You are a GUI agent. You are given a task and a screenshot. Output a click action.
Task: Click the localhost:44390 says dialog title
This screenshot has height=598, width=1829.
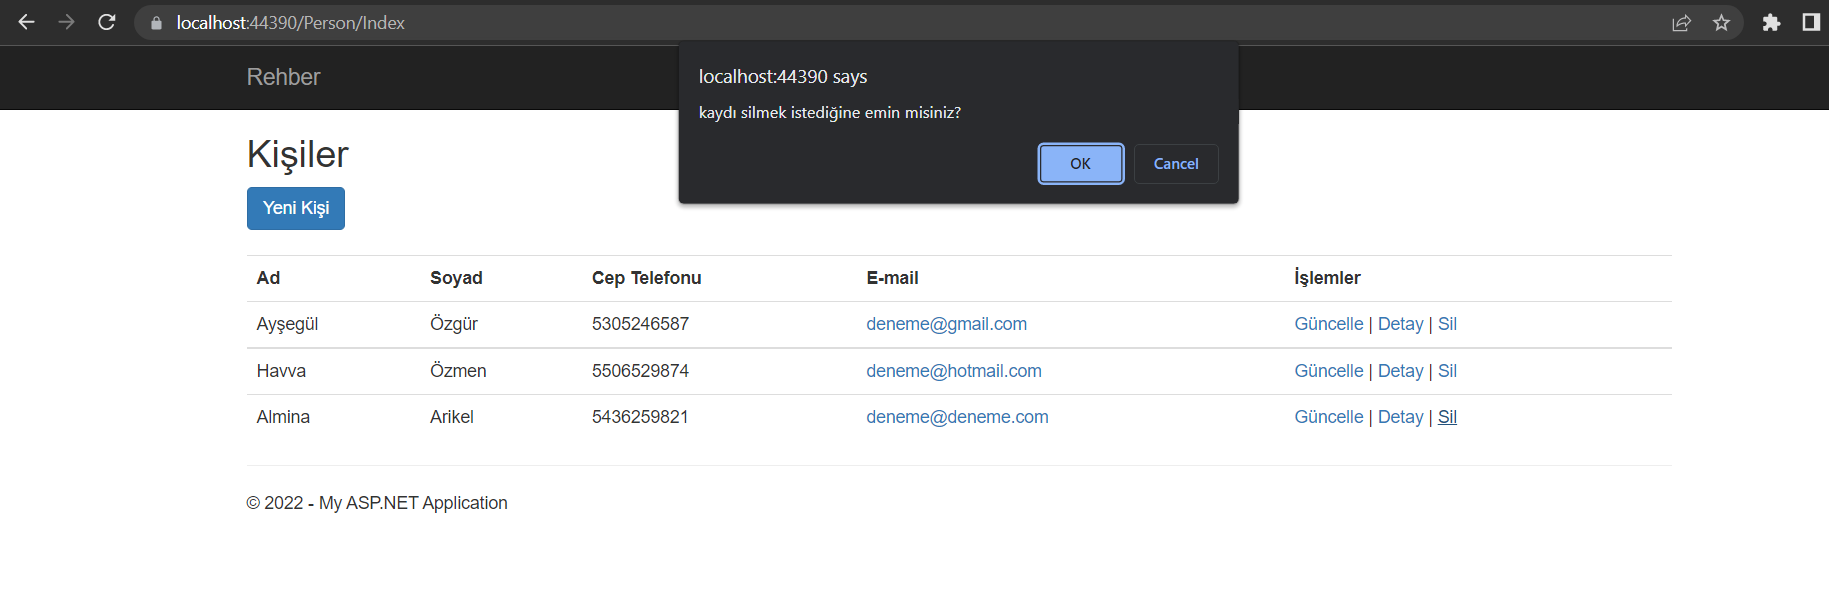pos(783,77)
